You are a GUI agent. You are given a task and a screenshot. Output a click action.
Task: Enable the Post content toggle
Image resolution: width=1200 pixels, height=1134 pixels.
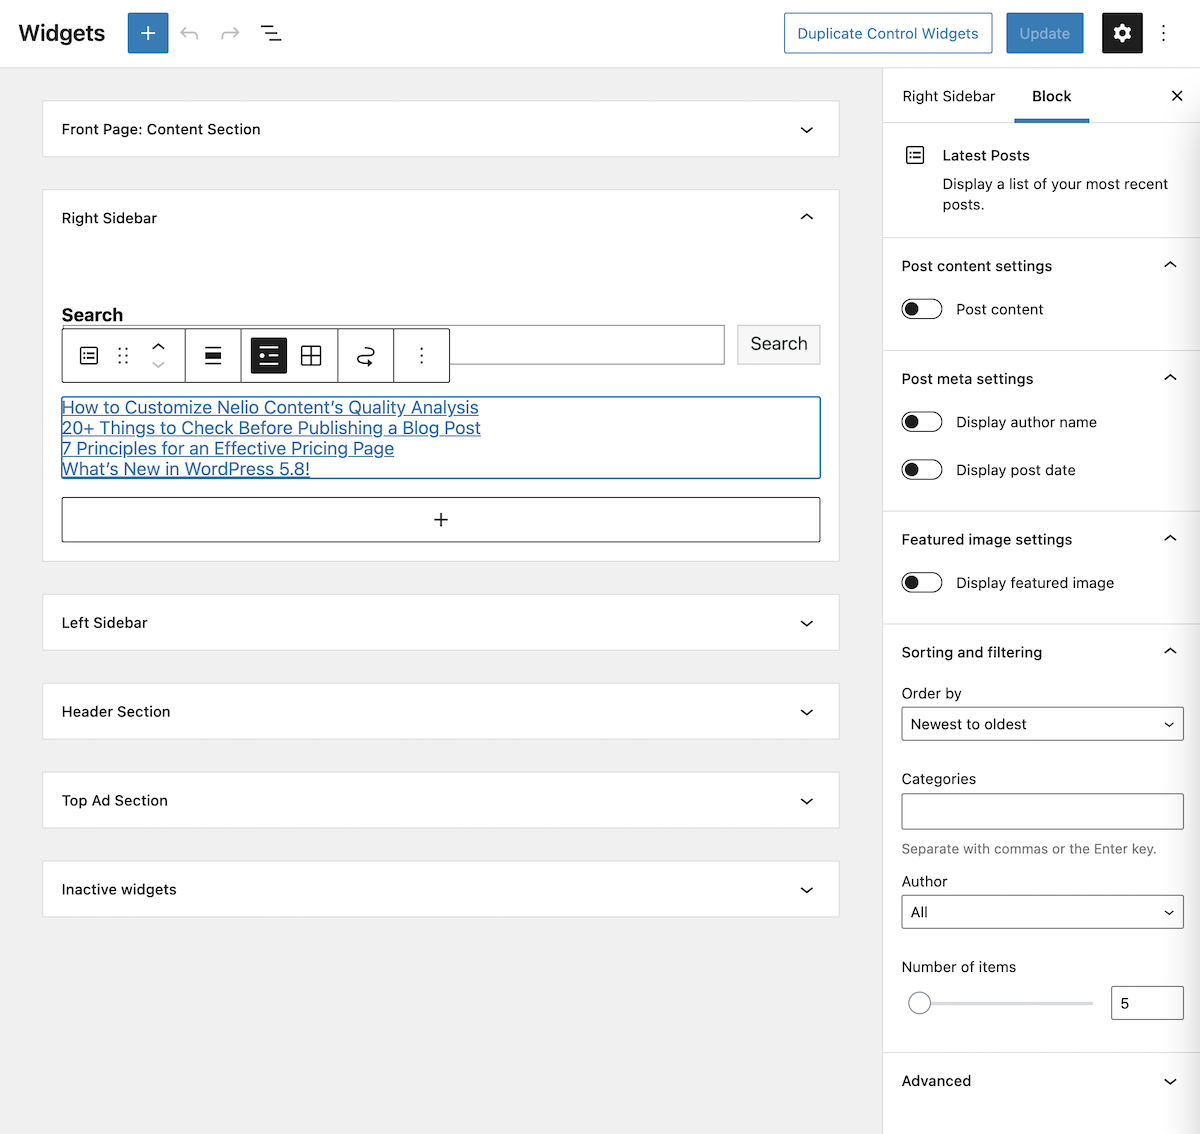(x=922, y=309)
